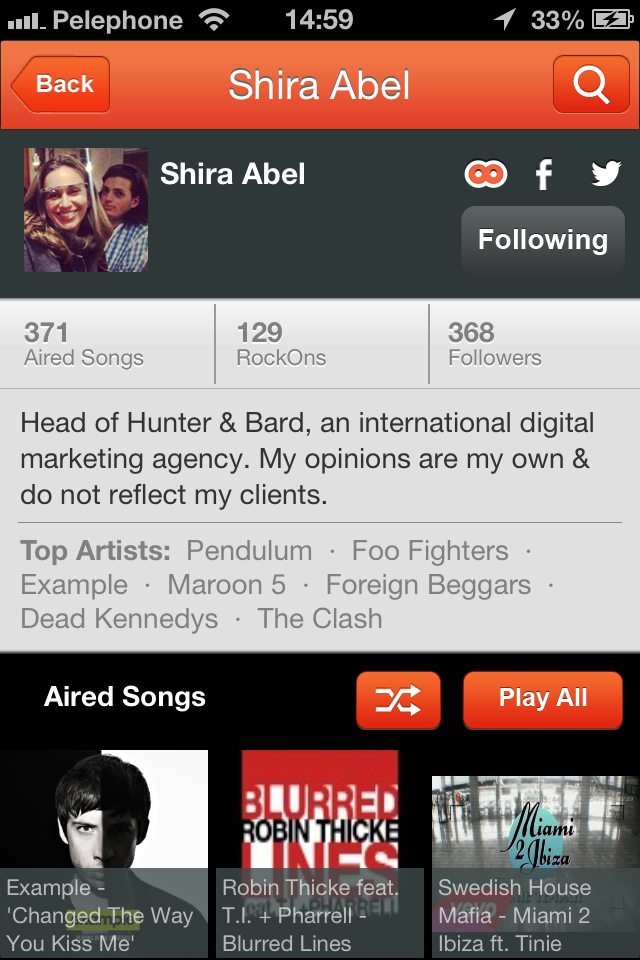Select Foo Fighters in Top Artists
The image size is (640, 960).
[x=430, y=550]
